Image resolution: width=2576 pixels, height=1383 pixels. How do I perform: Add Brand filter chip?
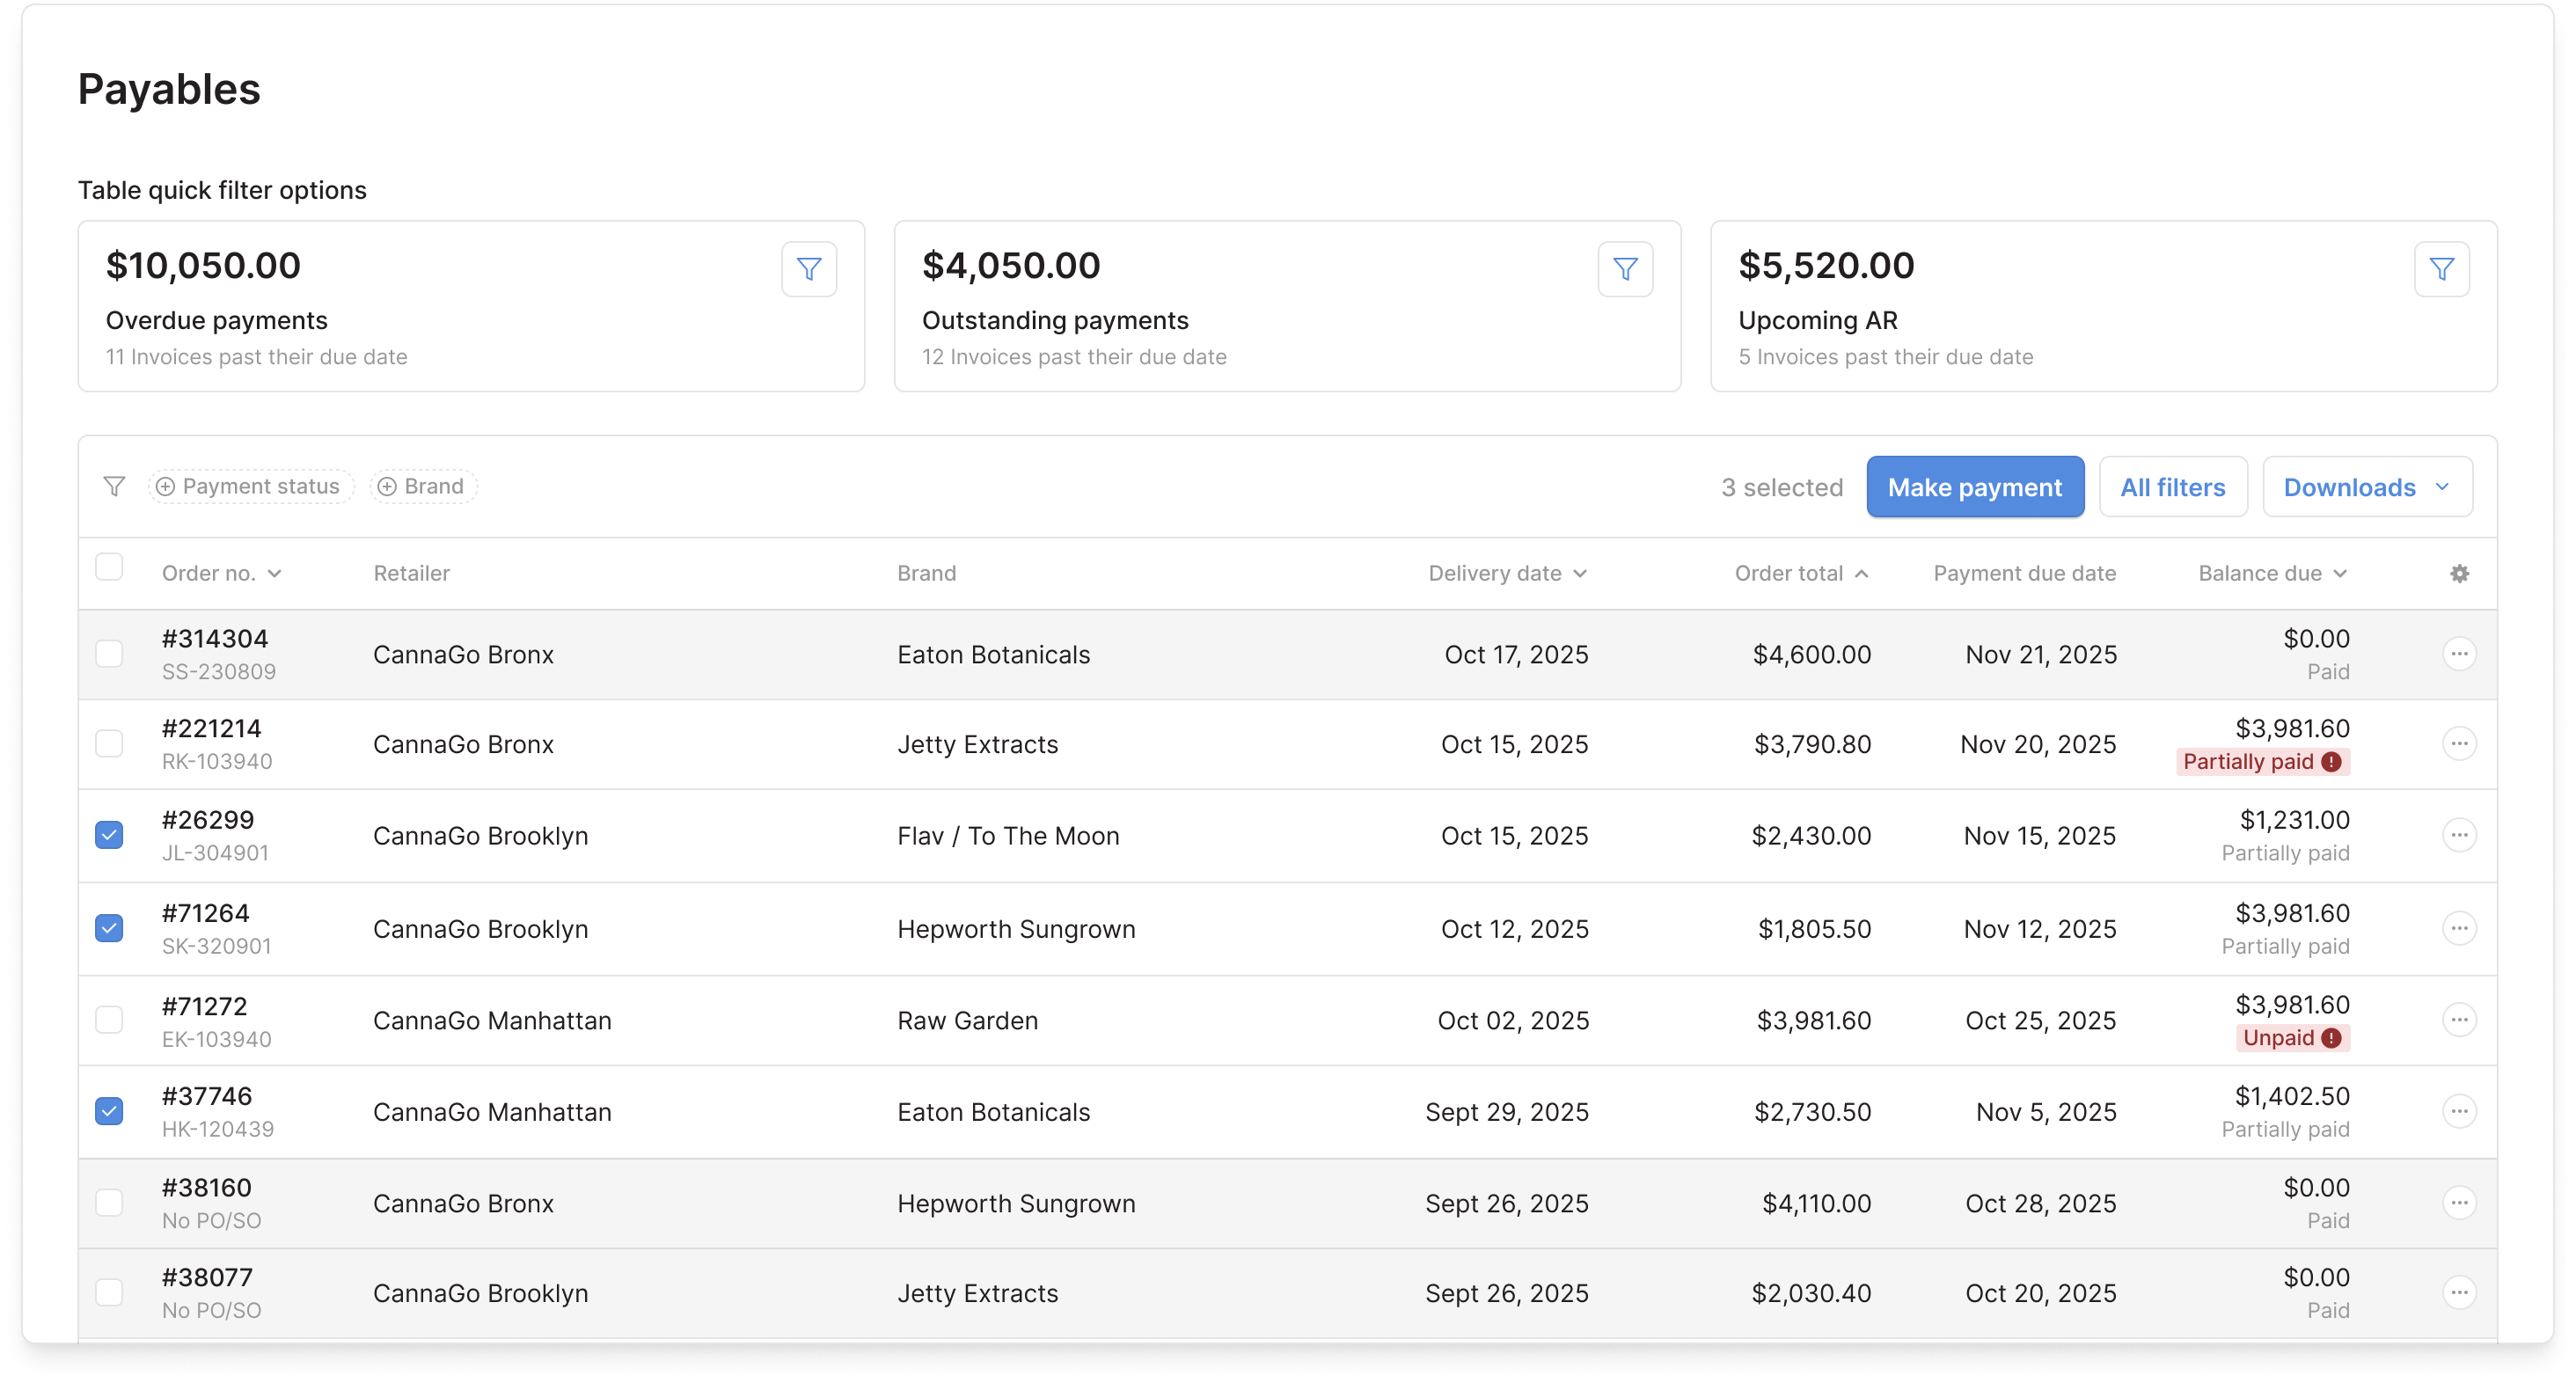423,486
